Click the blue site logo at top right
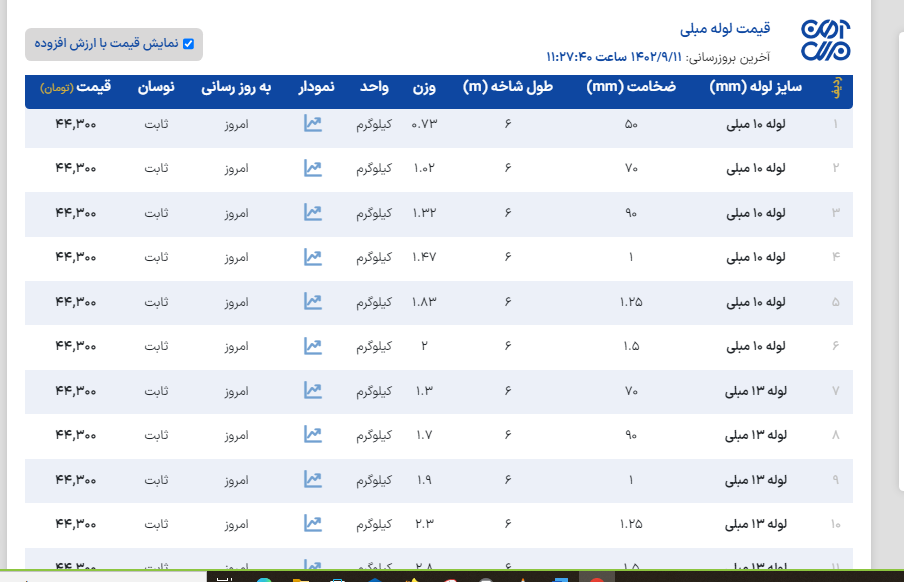The height and width of the screenshot is (582, 904). [x=826, y=40]
